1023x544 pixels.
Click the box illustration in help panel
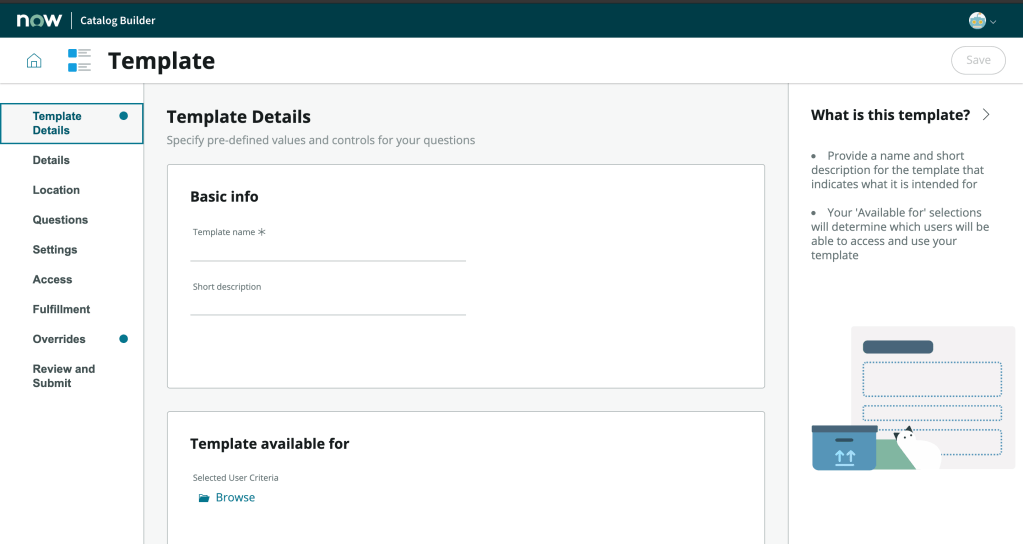[844, 447]
